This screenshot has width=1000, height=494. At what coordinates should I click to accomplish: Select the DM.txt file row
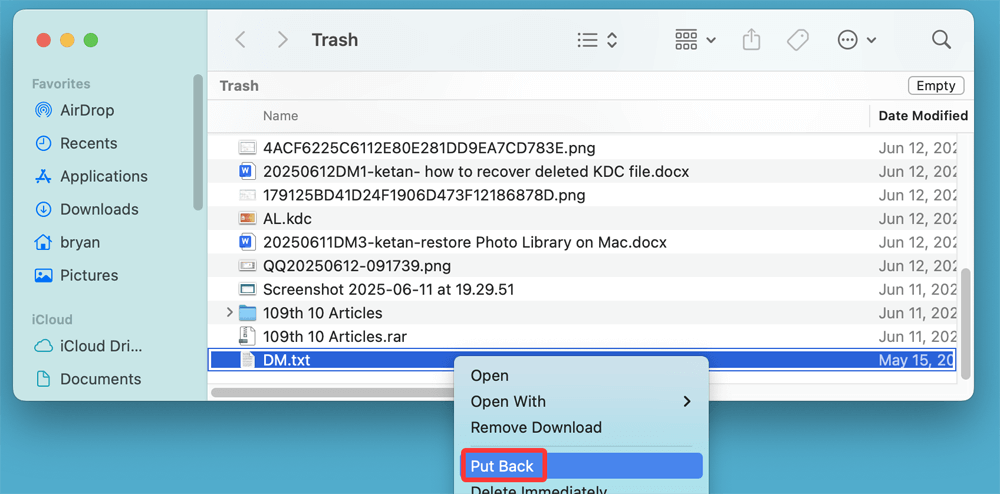[582, 360]
